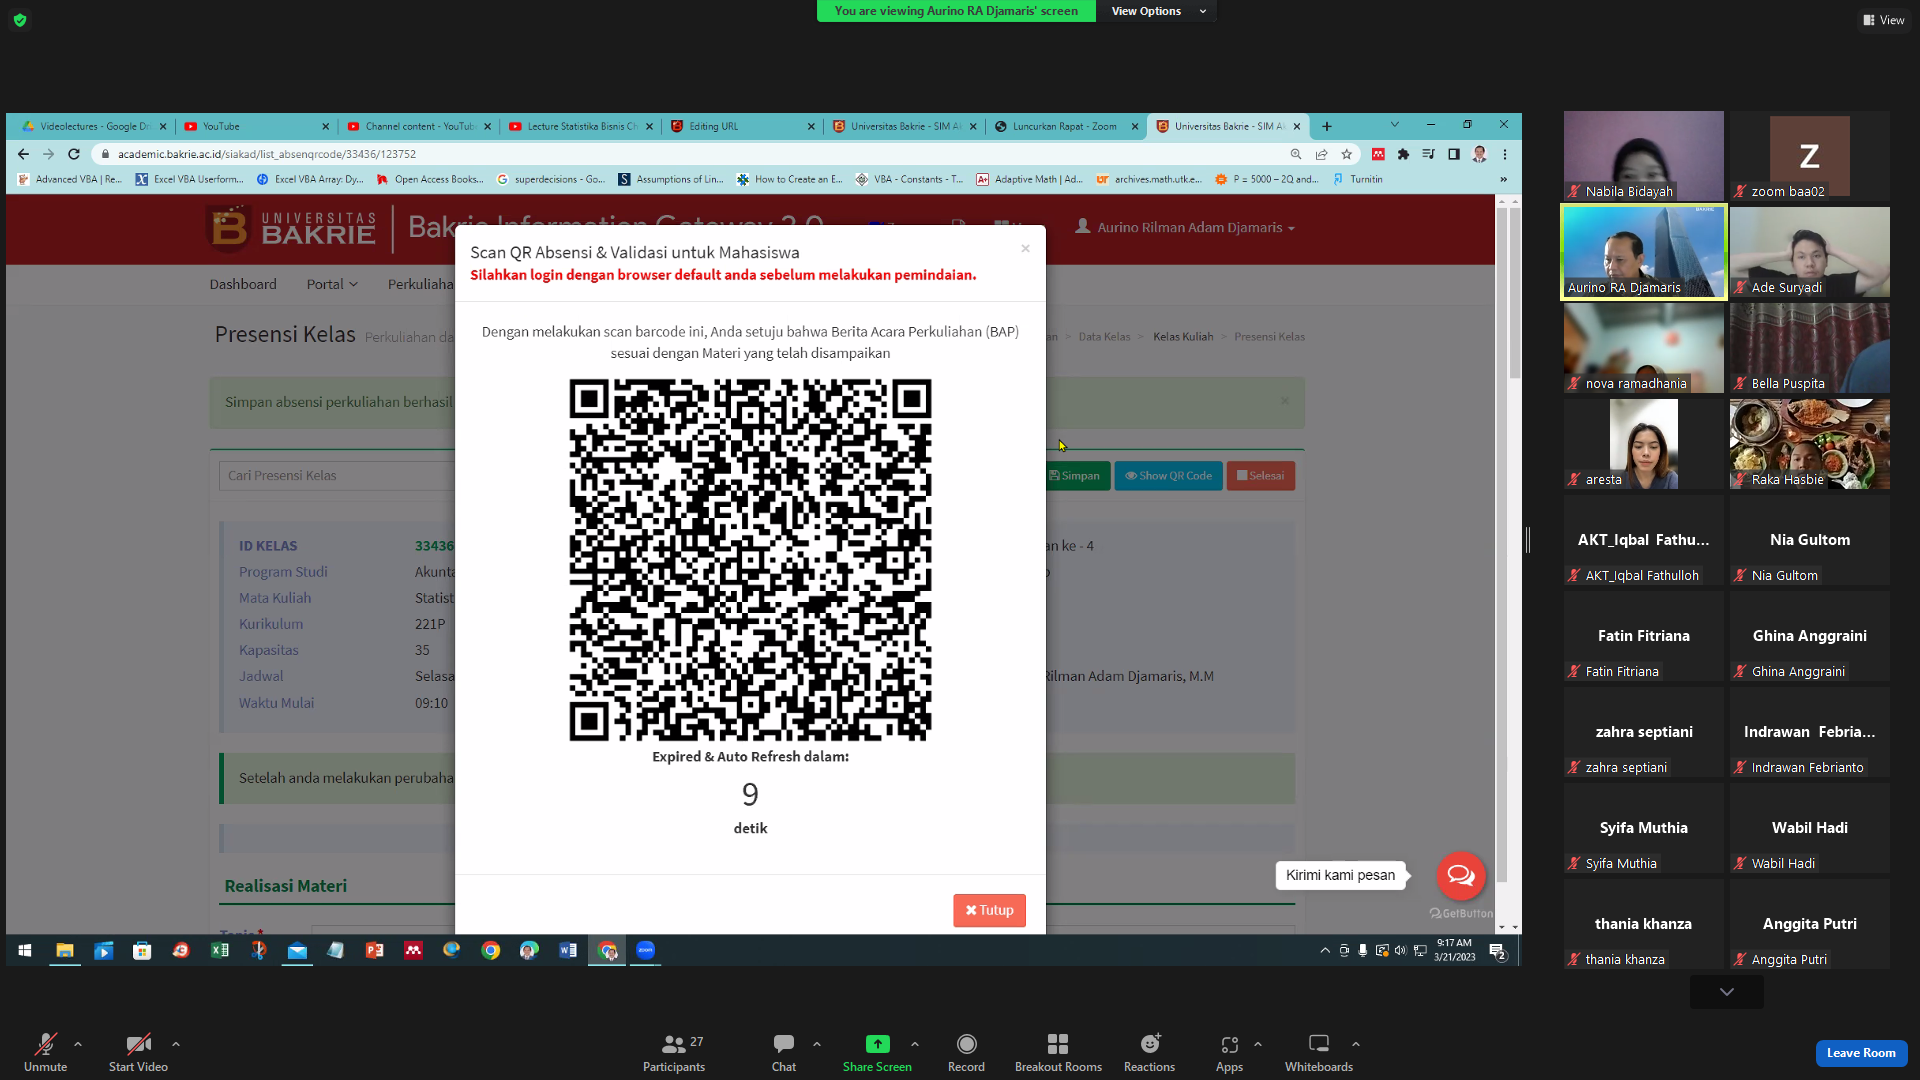Dismiss the Simpan absensi success alert
The height and width of the screenshot is (1080, 1920).
click(1285, 401)
